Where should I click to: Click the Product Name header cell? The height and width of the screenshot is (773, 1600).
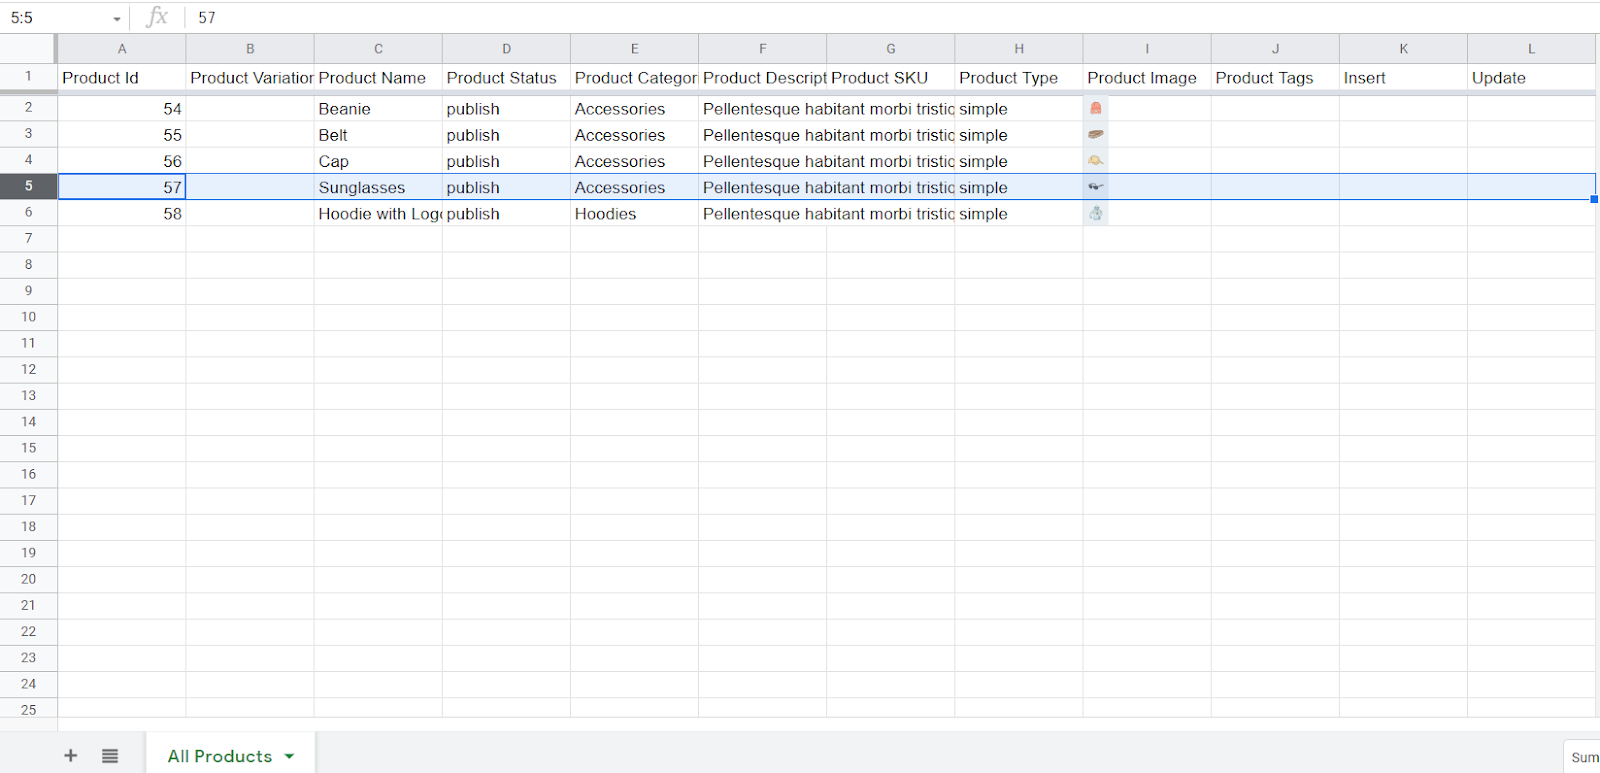tap(378, 77)
